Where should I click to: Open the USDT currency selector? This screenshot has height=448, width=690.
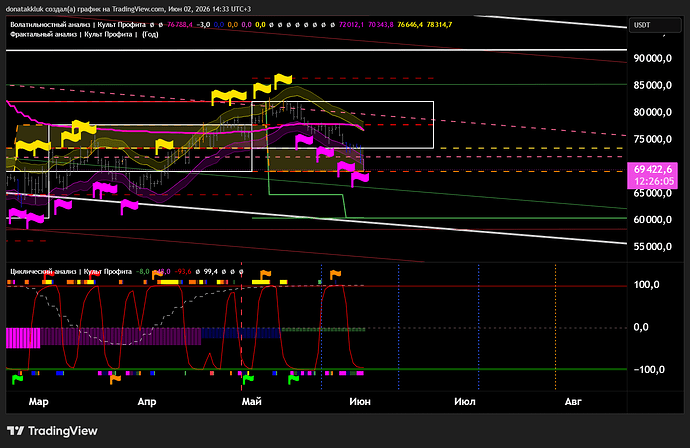pos(654,25)
